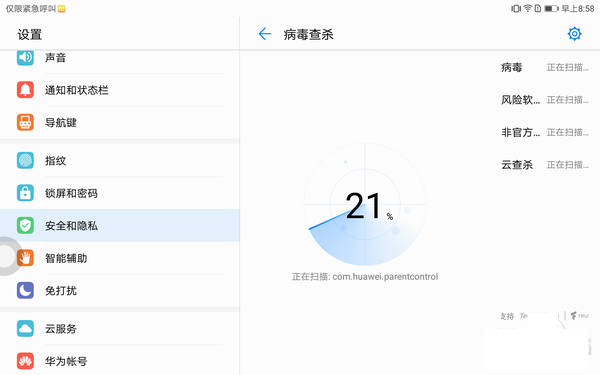Tap the blue back arrow beside 病毒查杀

(265, 34)
